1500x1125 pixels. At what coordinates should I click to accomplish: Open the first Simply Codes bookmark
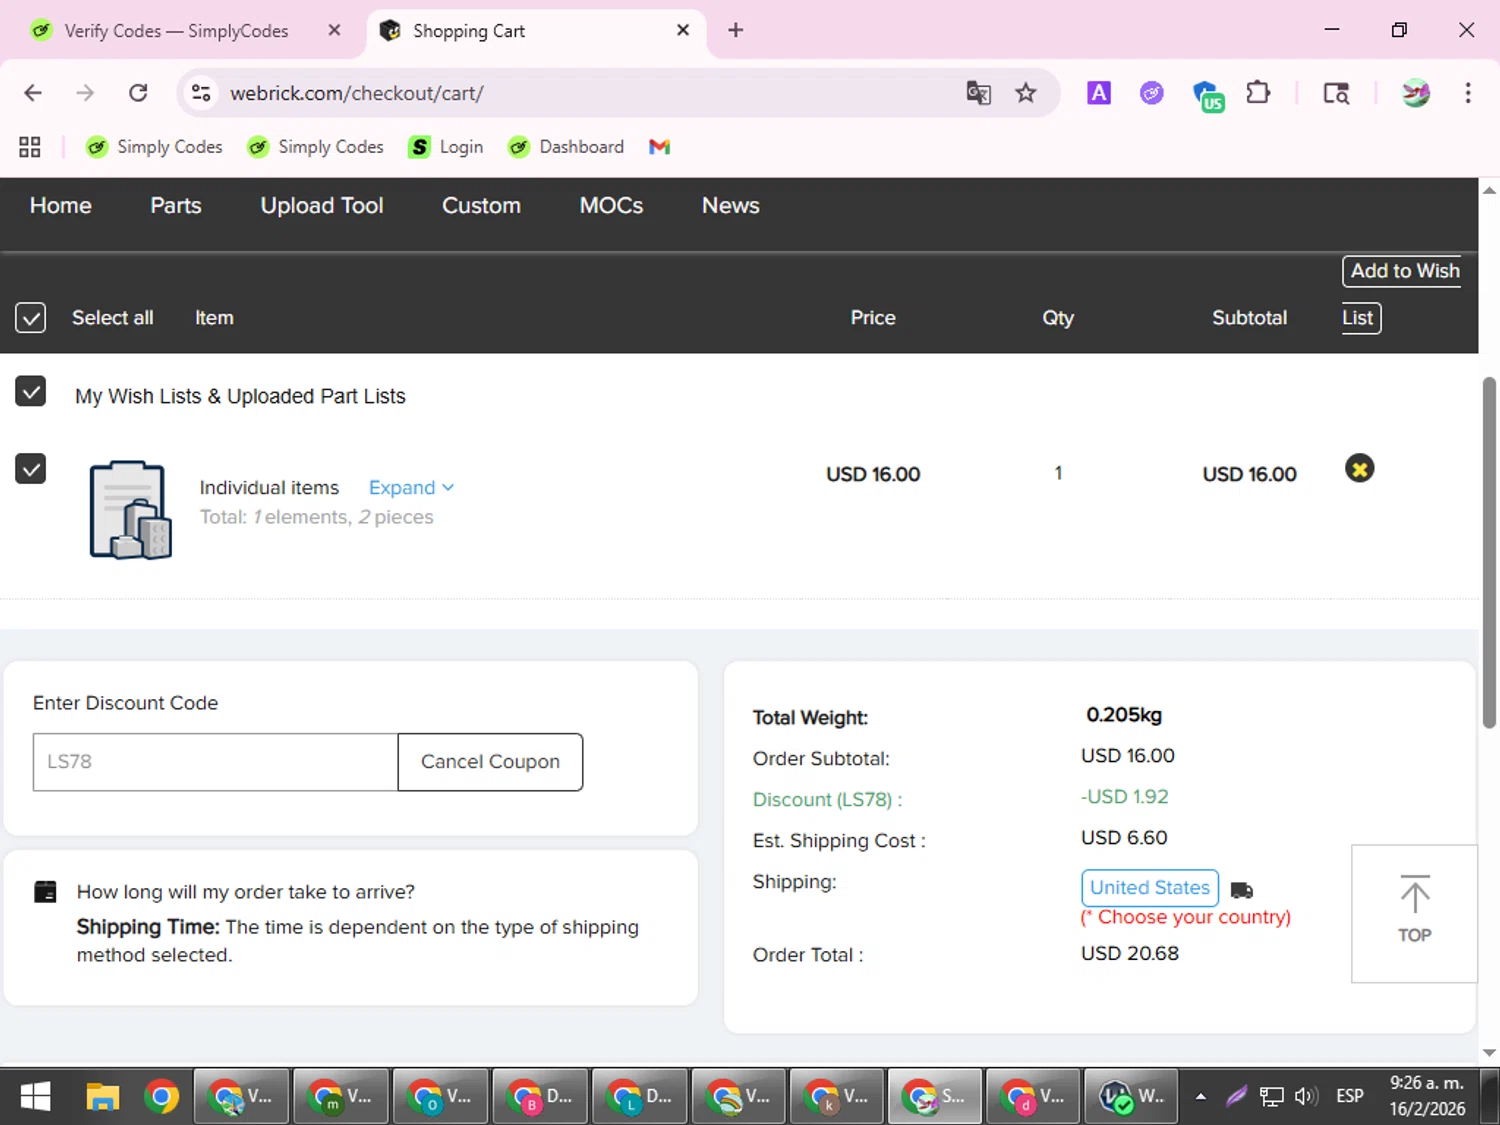tap(155, 147)
